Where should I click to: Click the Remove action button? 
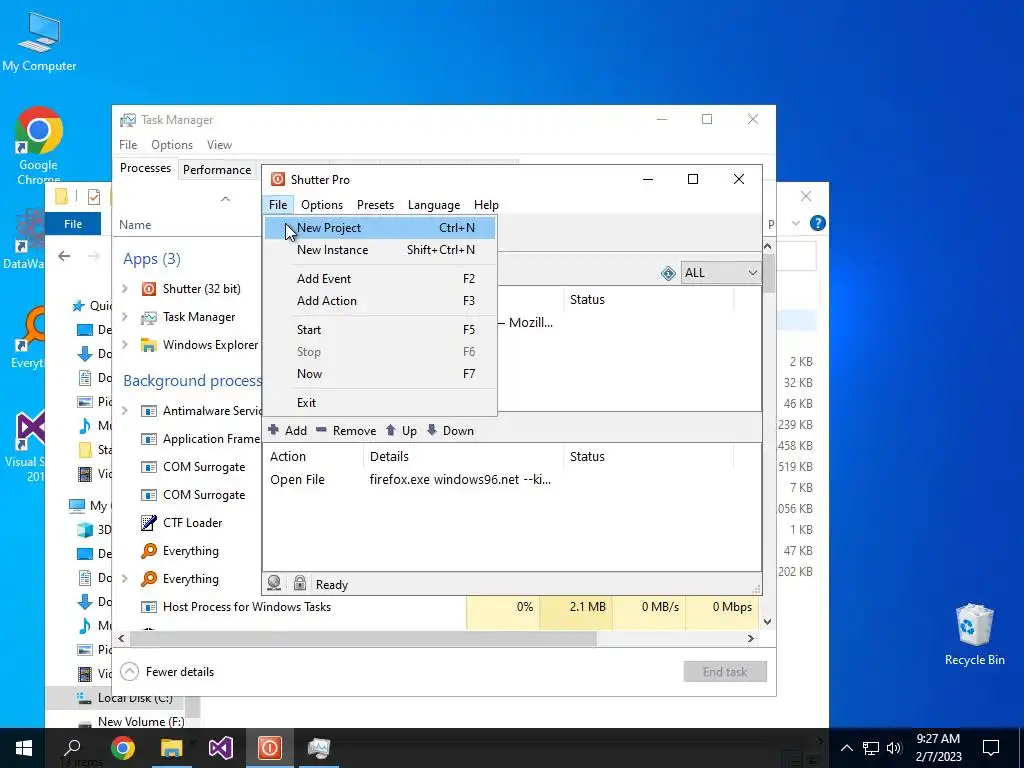coord(346,431)
